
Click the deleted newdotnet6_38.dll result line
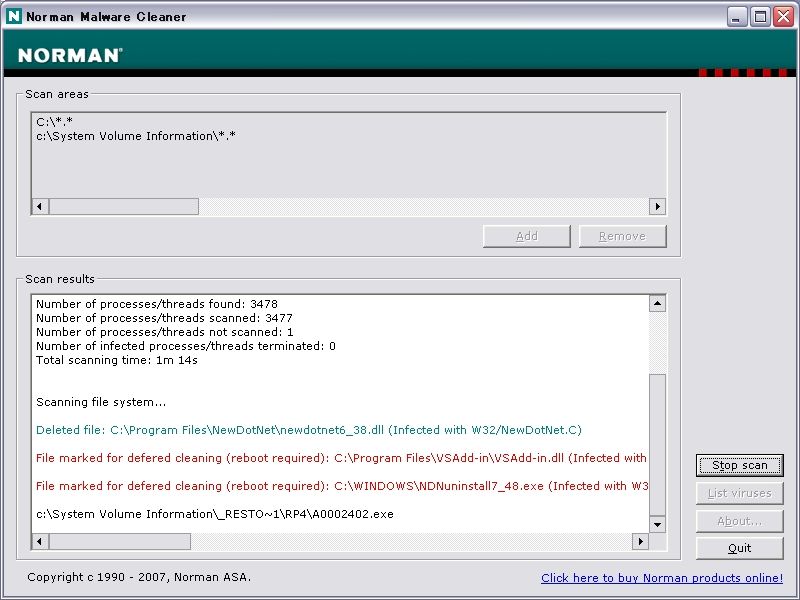(308, 430)
